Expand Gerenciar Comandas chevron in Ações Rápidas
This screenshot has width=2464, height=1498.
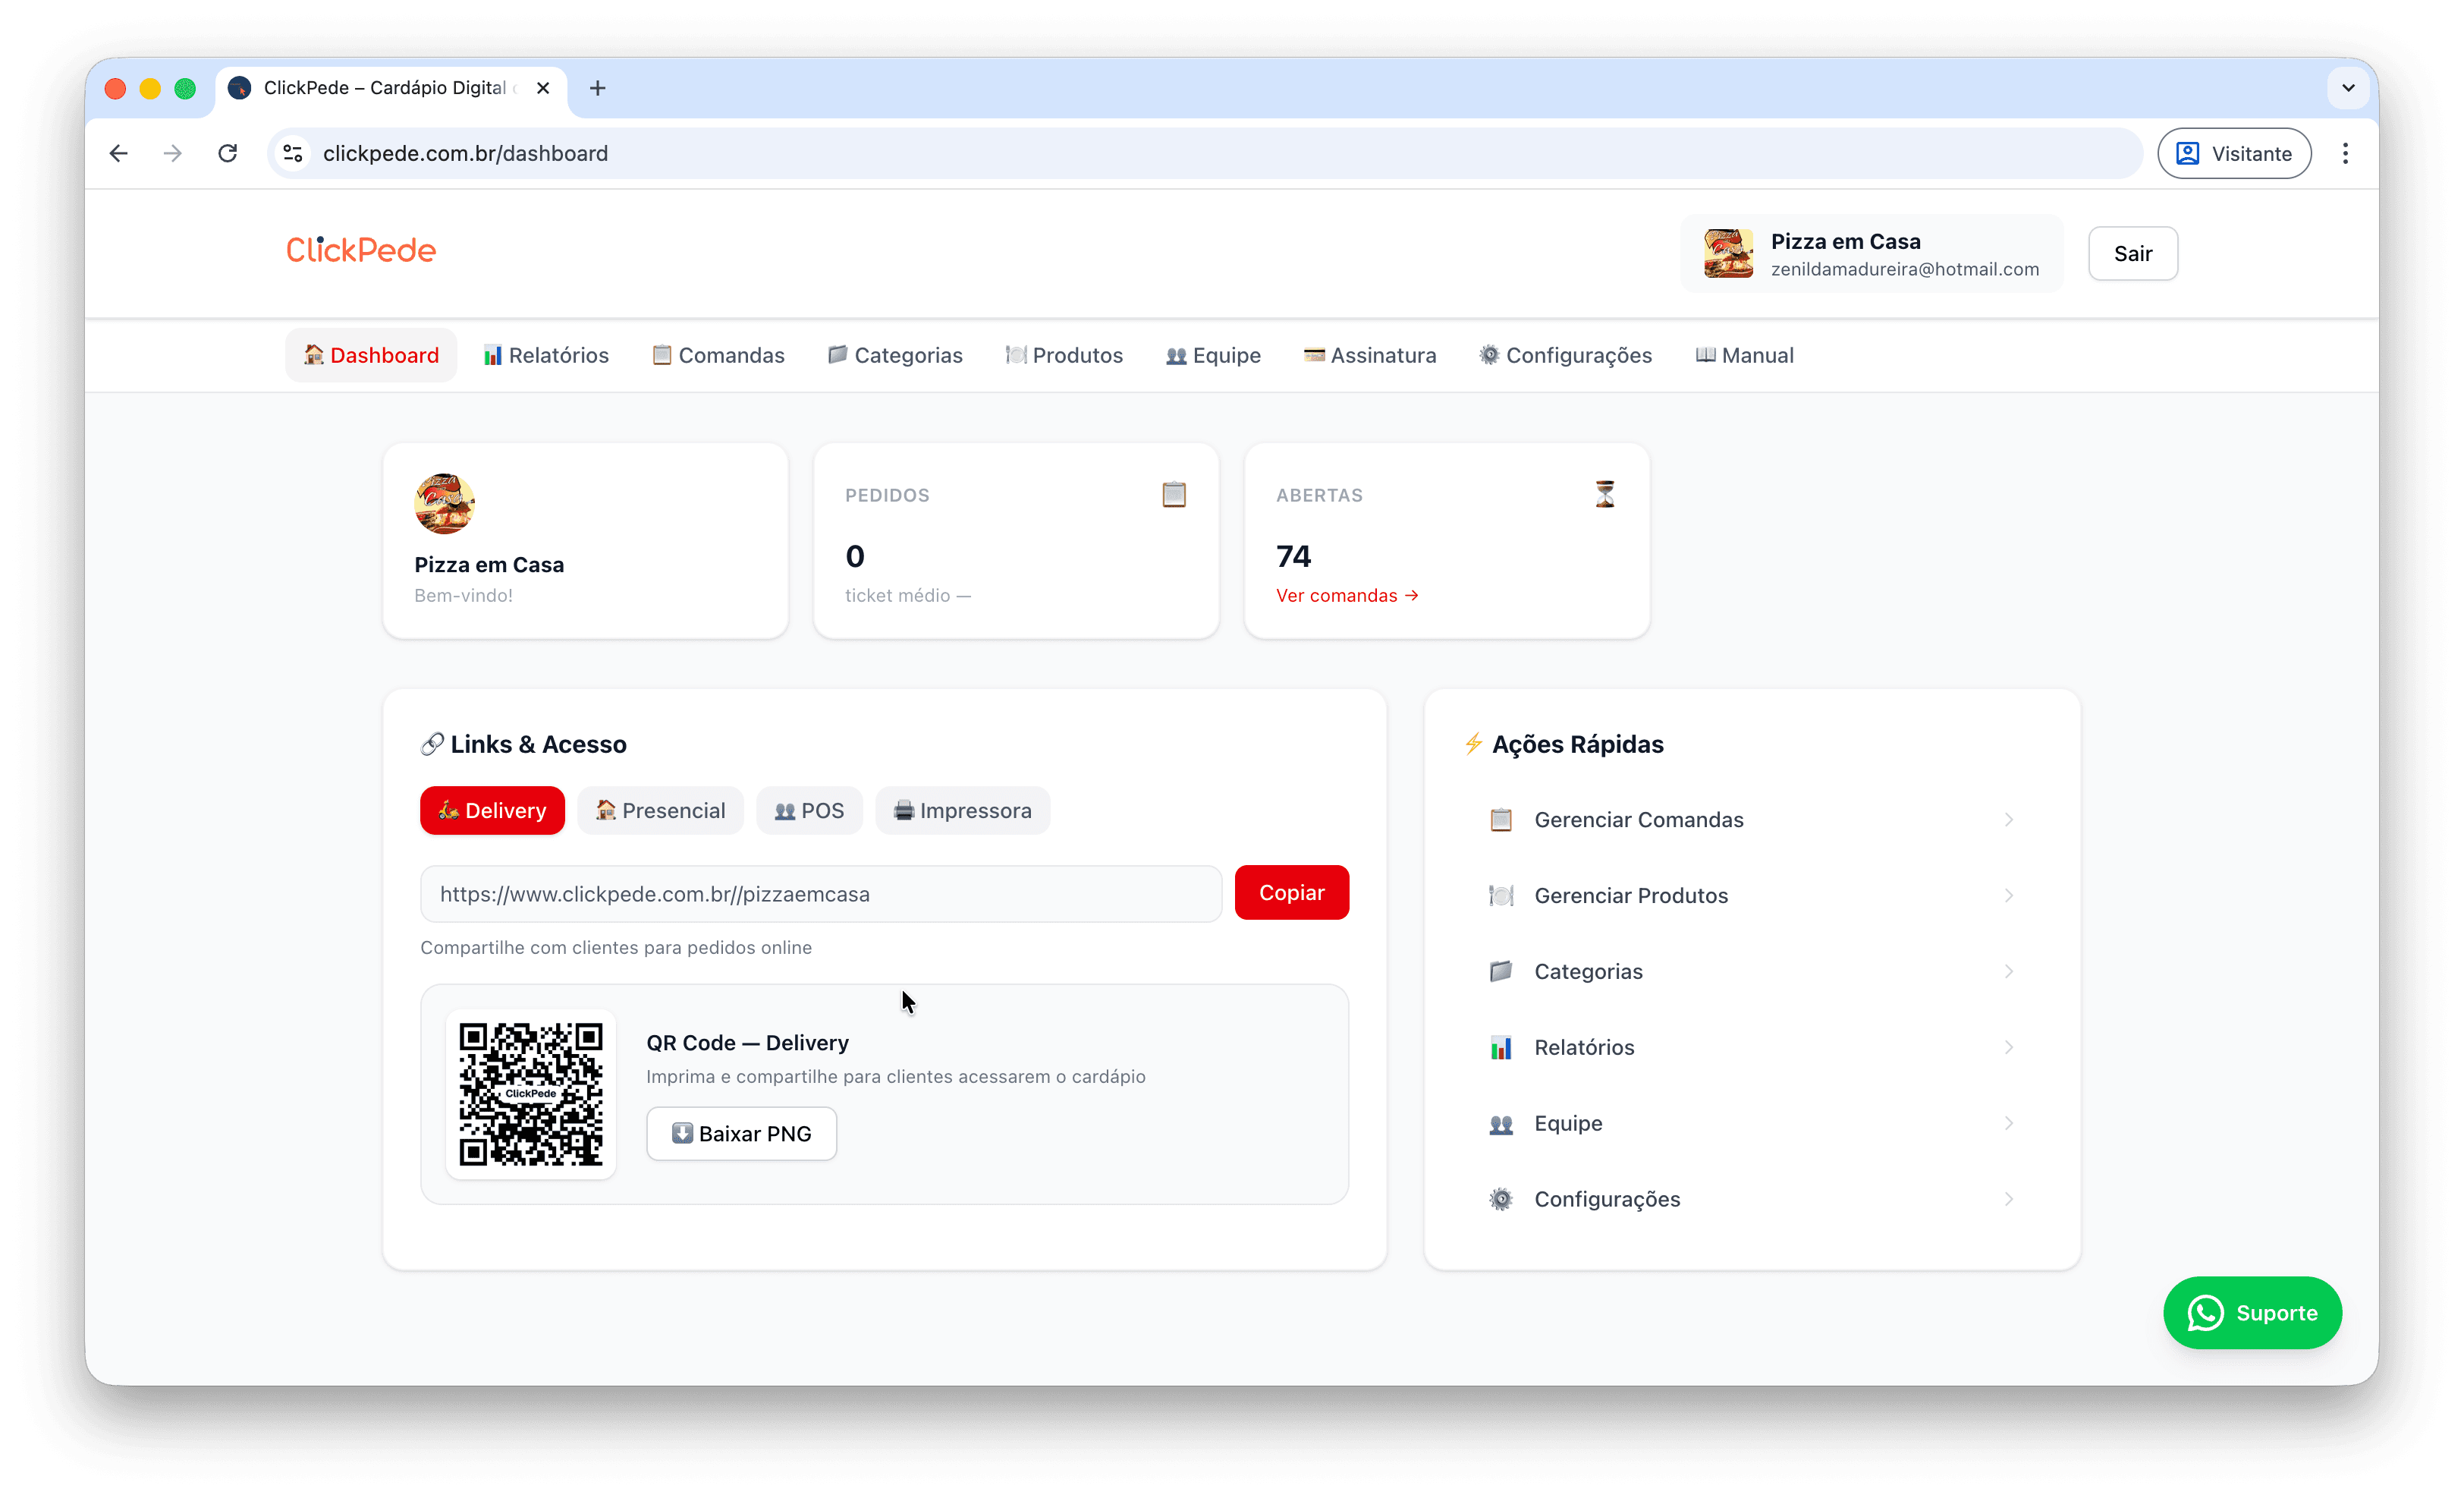point(2008,820)
